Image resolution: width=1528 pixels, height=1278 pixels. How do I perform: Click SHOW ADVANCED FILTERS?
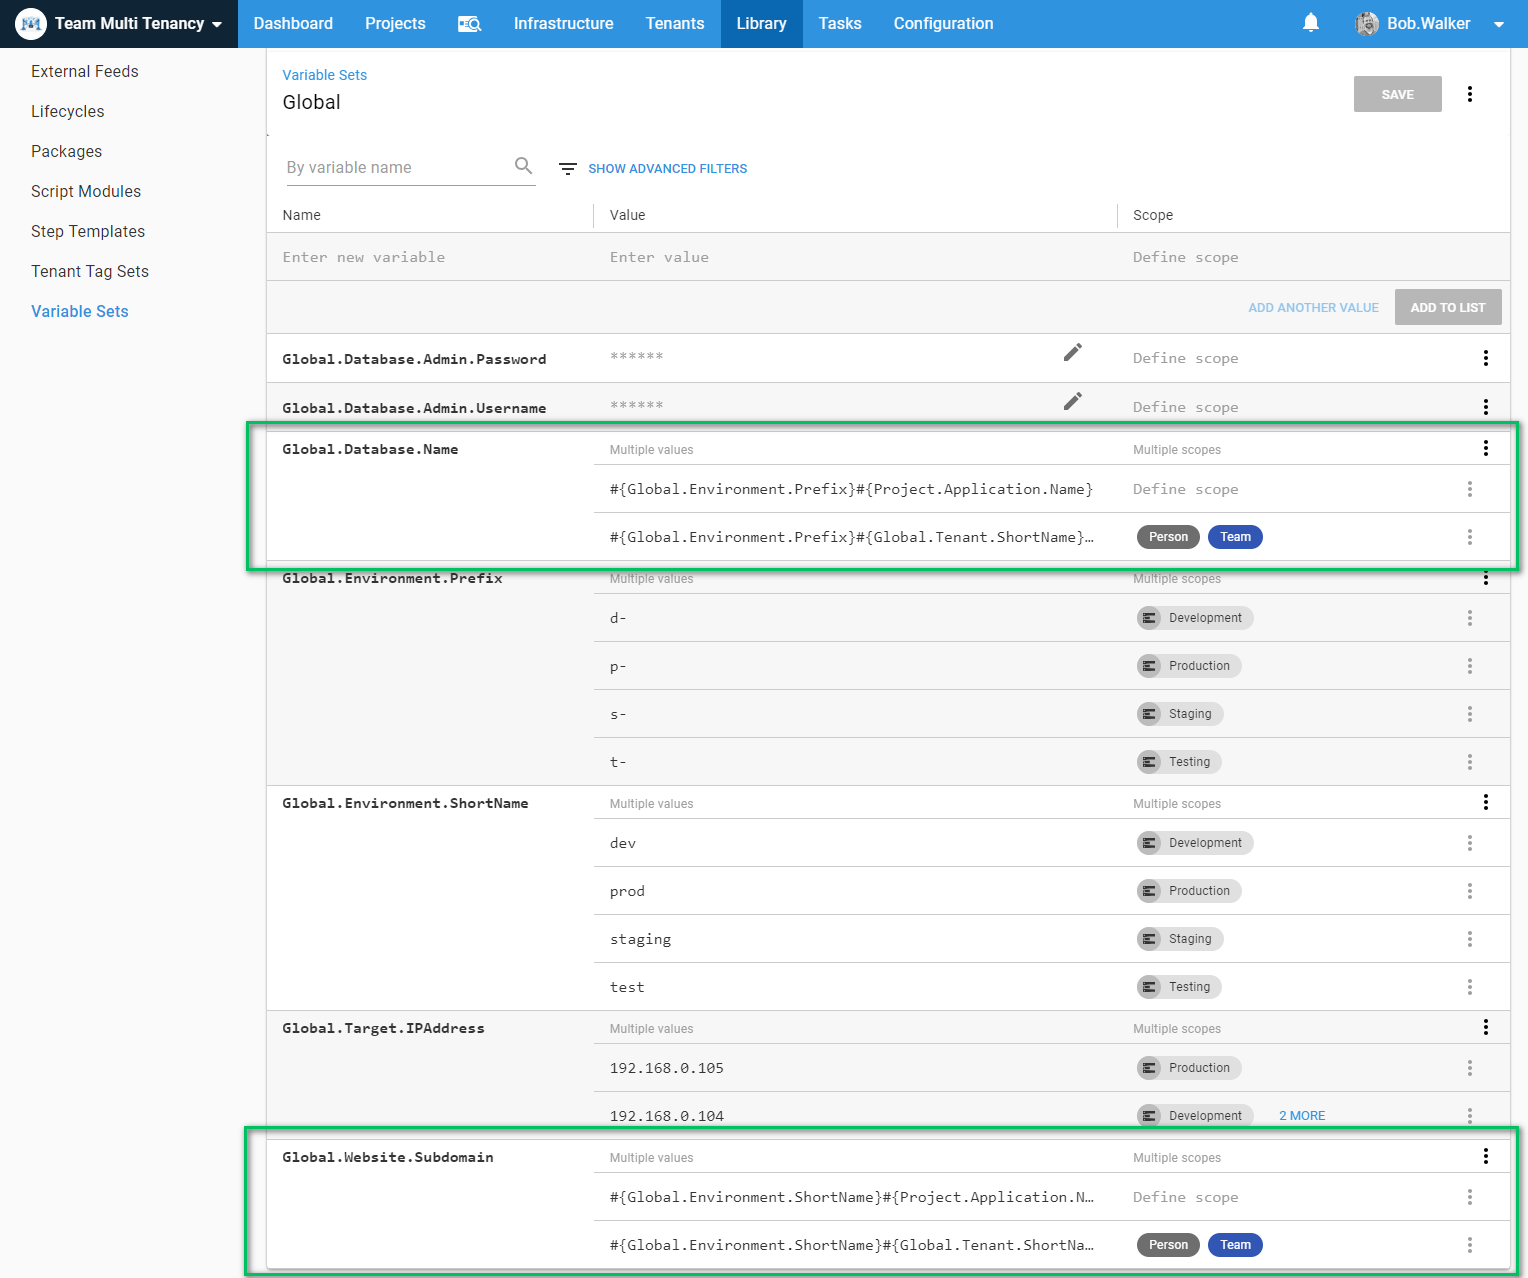click(667, 169)
